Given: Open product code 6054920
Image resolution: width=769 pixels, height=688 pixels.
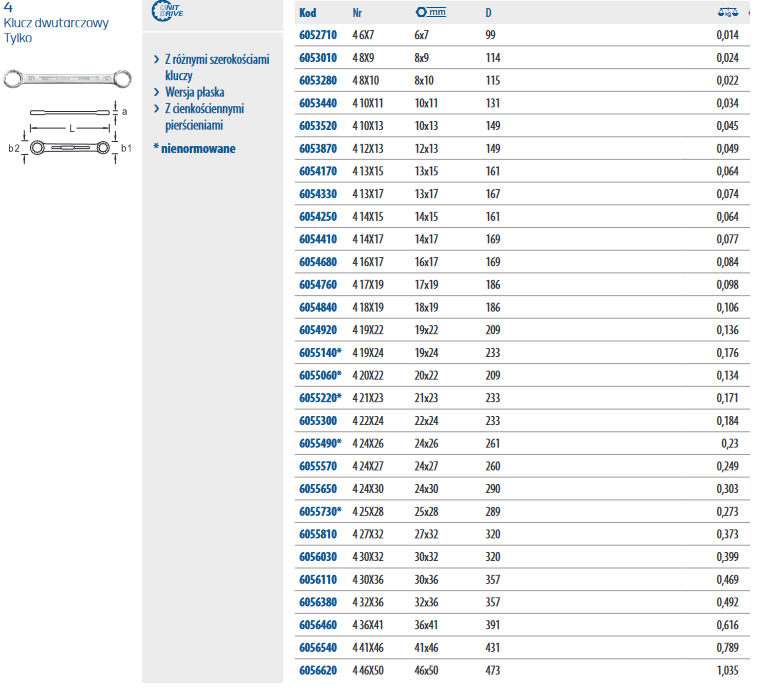Looking at the screenshot, I should (x=317, y=329).
